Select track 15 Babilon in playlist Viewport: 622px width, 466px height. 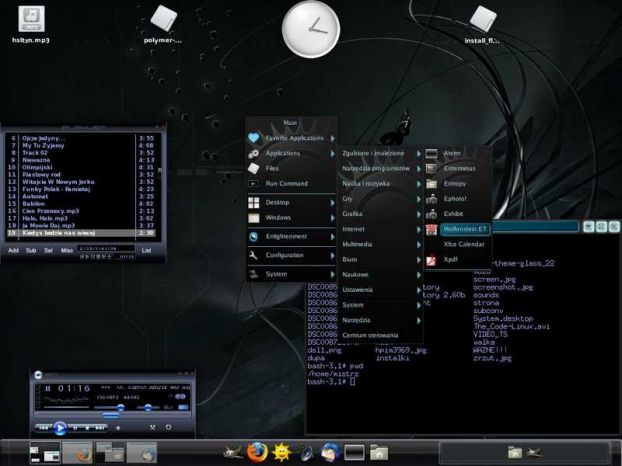(81, 203)
